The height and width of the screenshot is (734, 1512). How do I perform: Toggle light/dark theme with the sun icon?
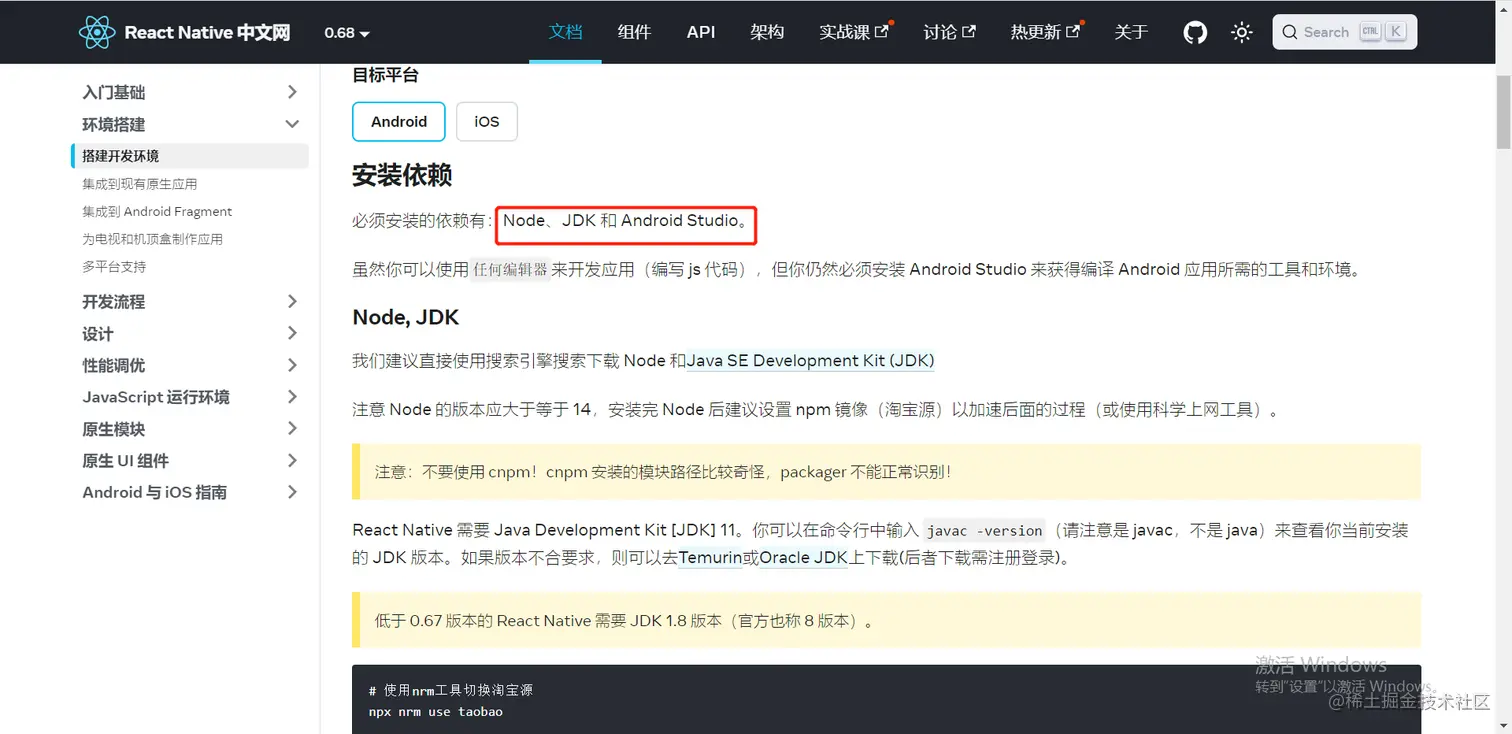click(1241, 31)
